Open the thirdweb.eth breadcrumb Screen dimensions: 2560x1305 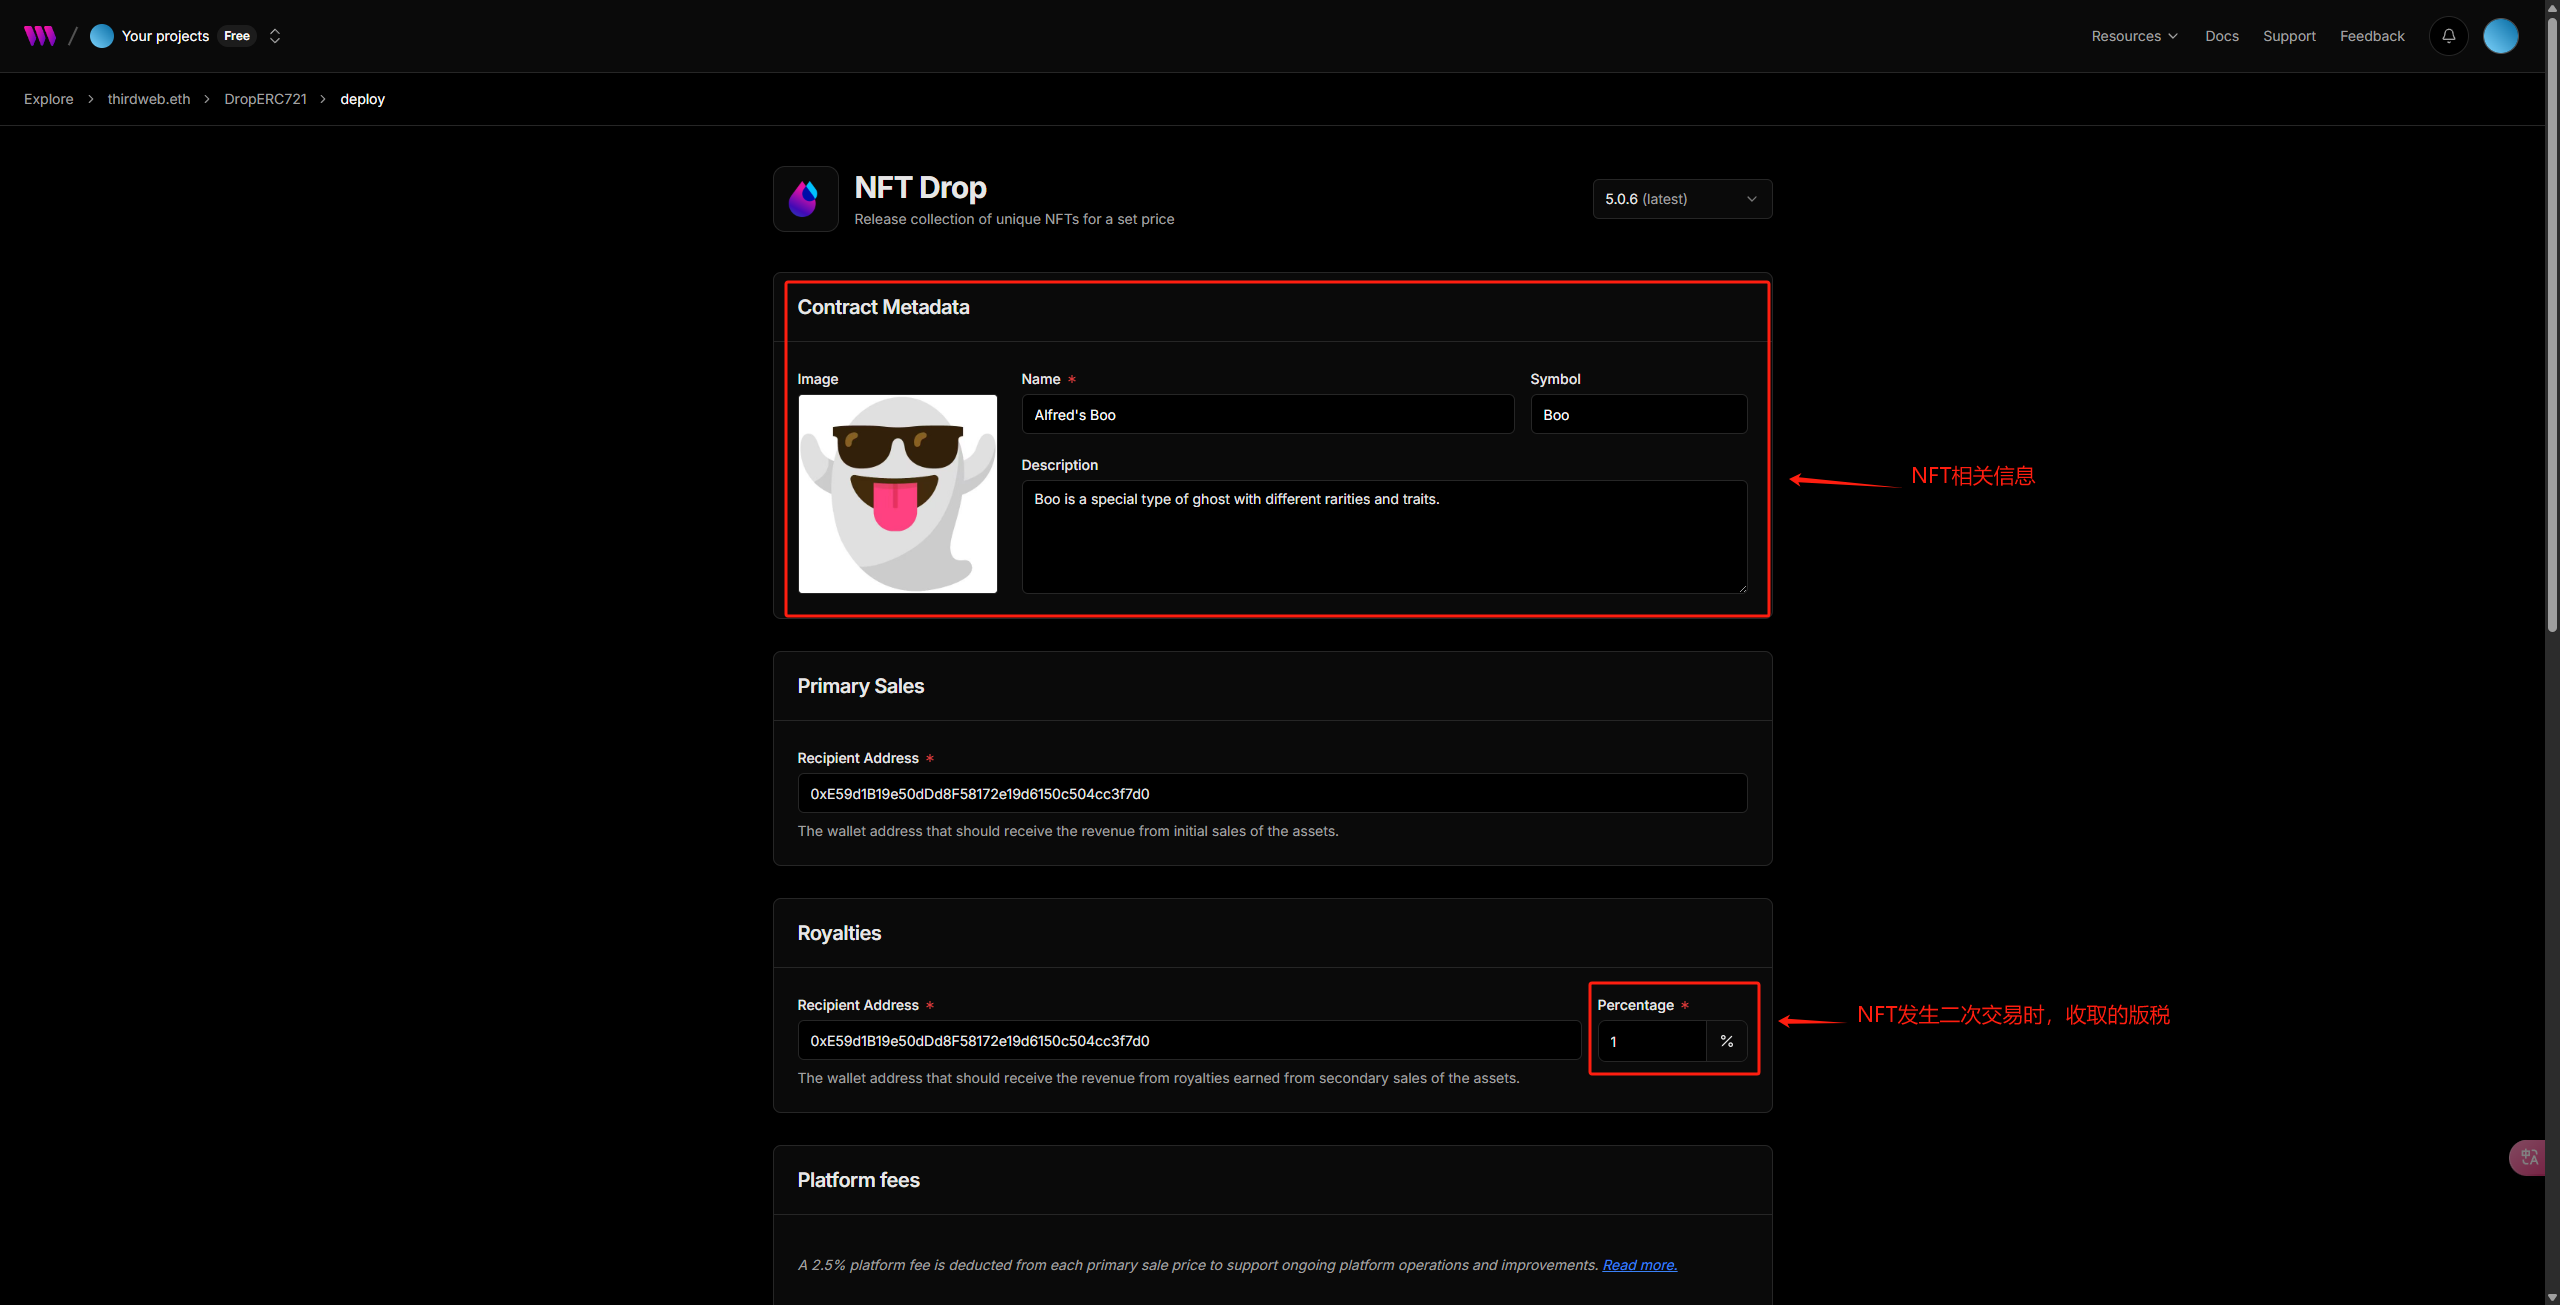click(x=148, y=99)
